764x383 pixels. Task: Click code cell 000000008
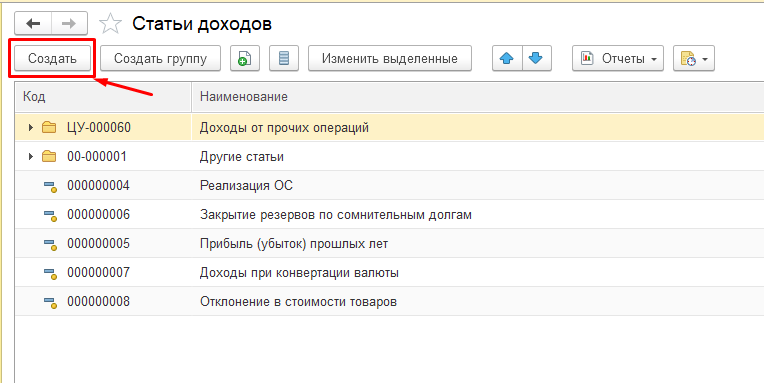[98, 302]
